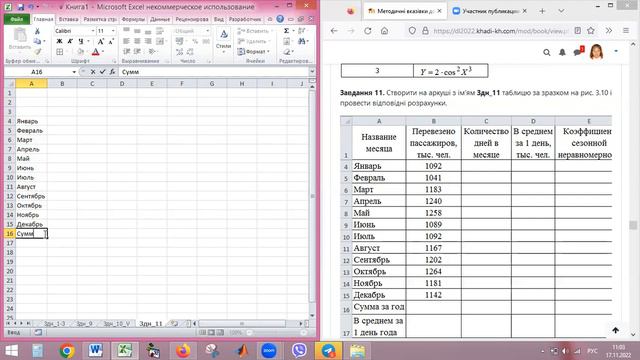This screenshot has height=360, width=640.
Task: Expand the Name Box dropdown arrow
Action: pos(74,72)
